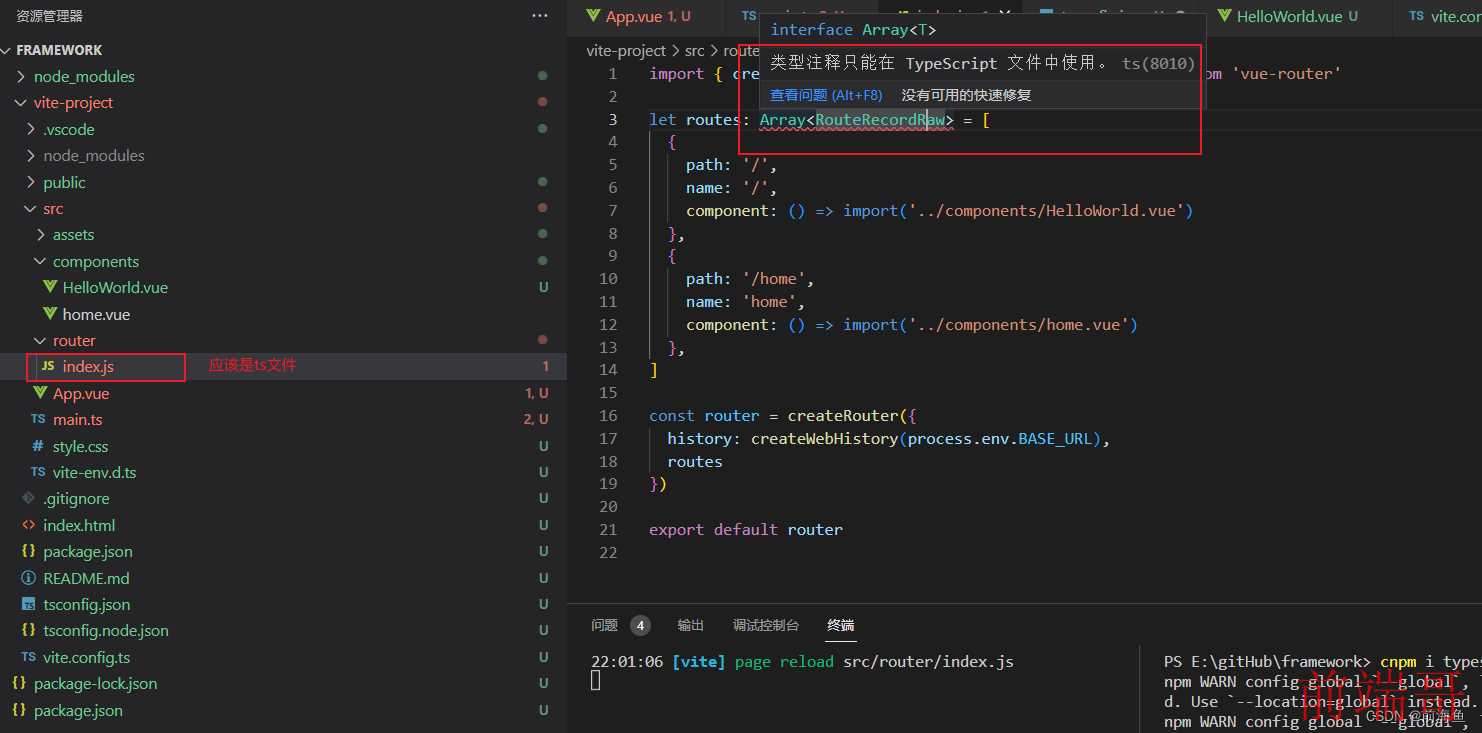This screenshot has width=1482, height=733.
Task: Open the explorer more actions ellipsis
Action: [540, 16]
